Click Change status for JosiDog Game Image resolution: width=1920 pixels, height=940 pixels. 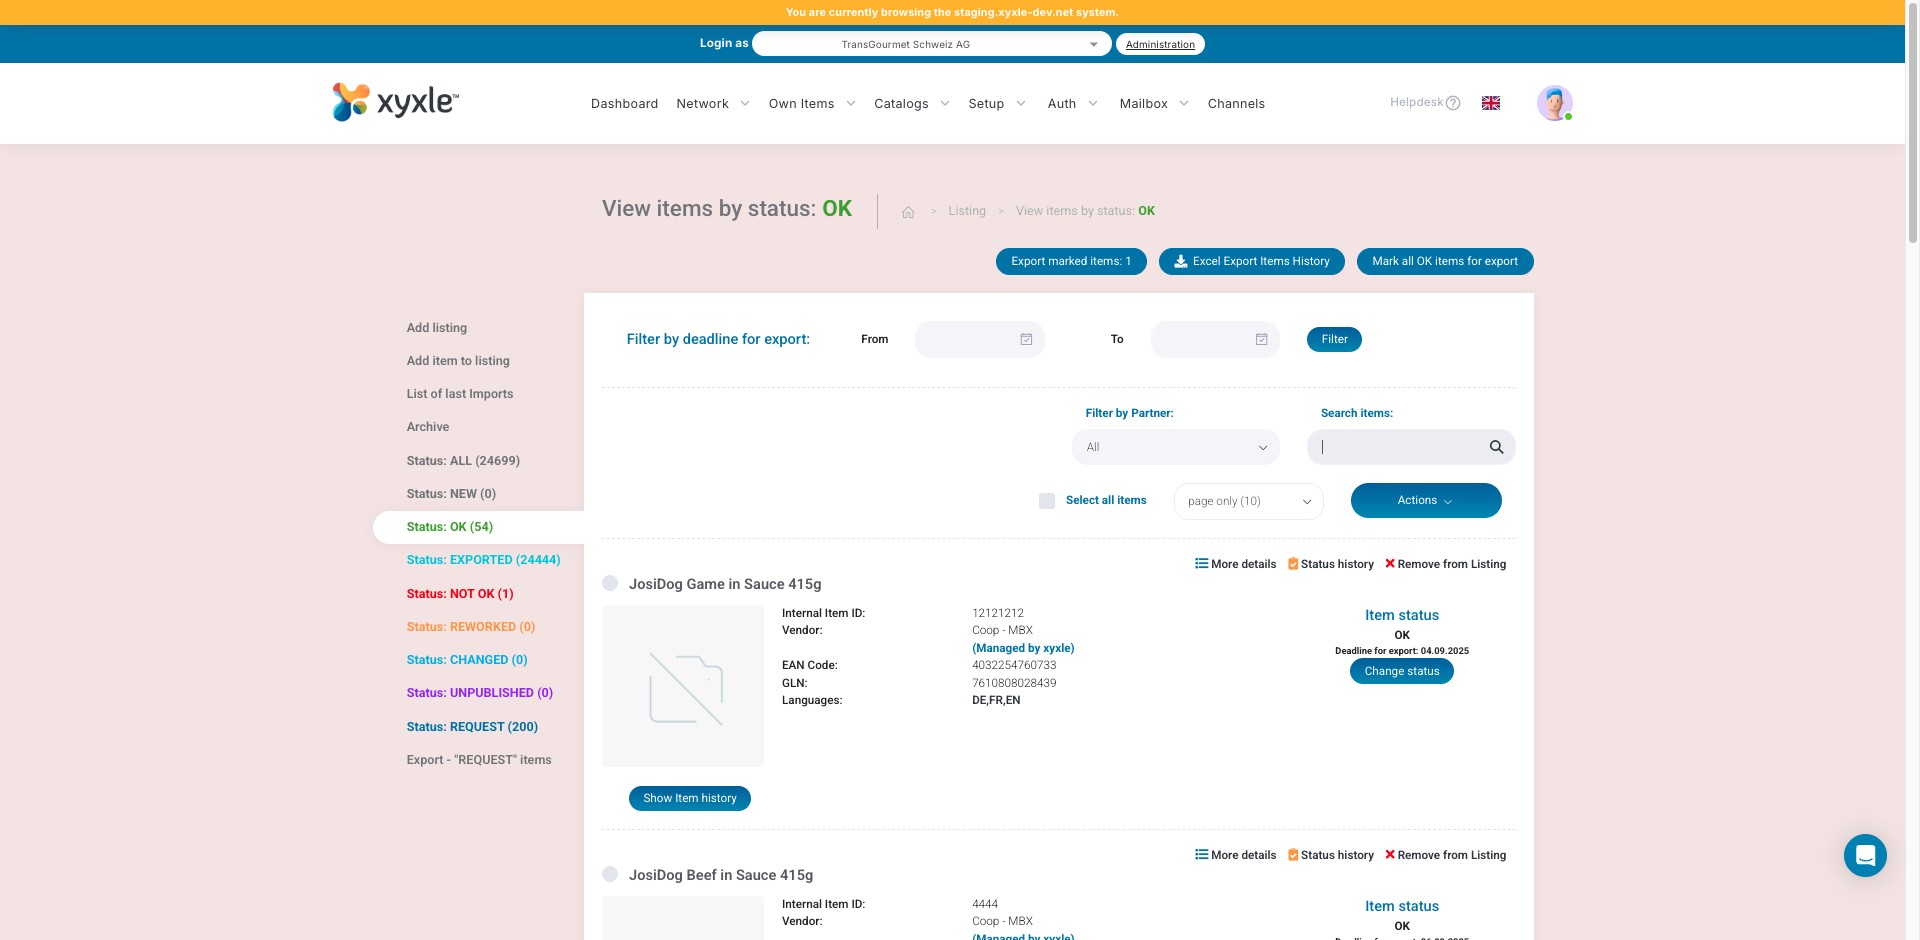pyautogui.click(x=1402, y=671)
